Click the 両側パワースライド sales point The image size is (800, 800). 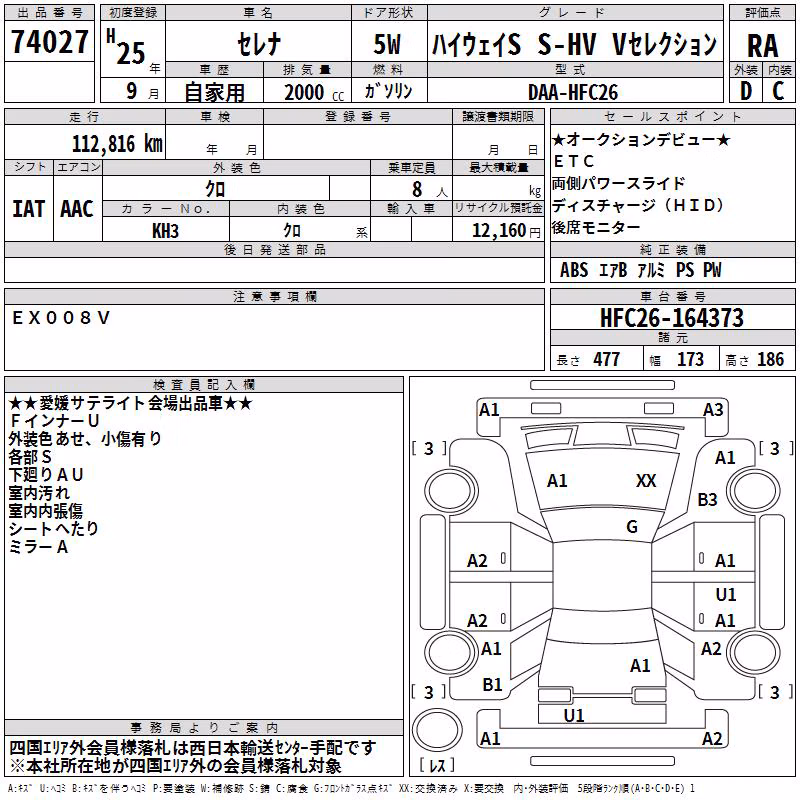point(618,183)
